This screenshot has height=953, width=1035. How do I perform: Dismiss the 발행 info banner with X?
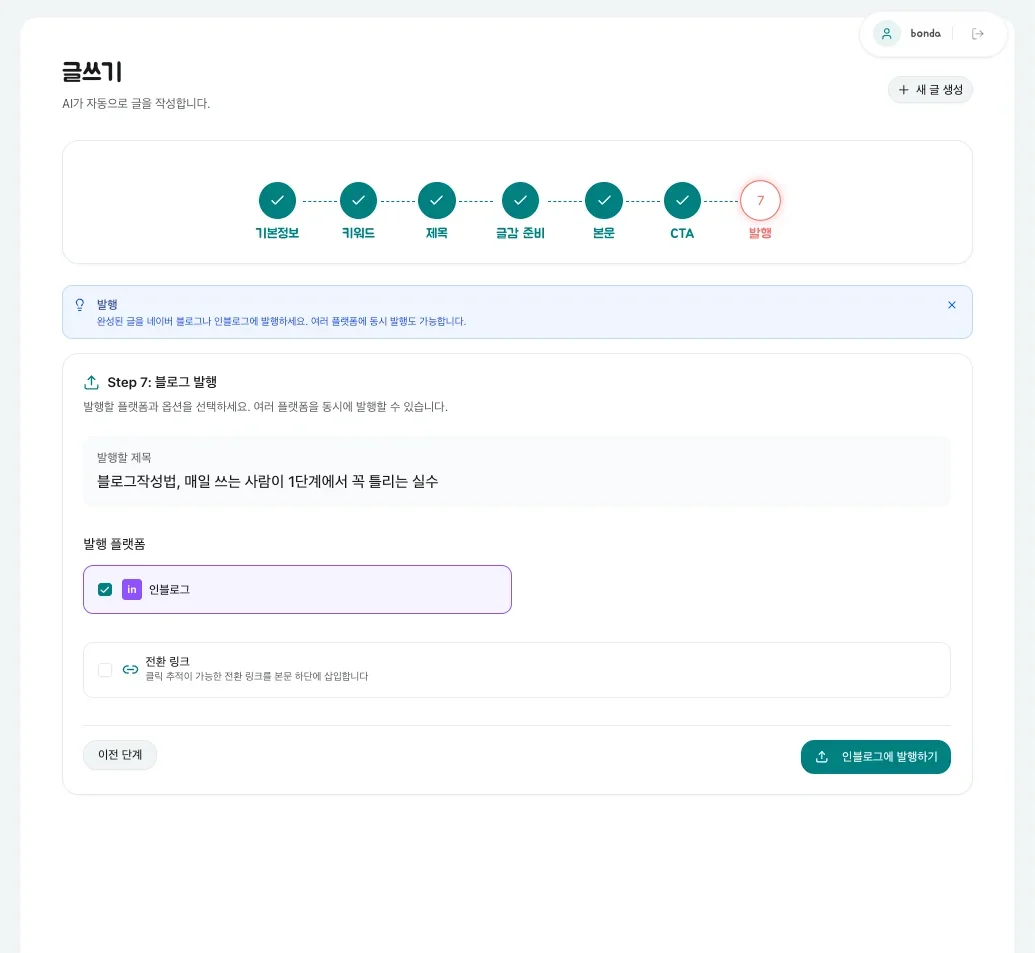[x=951, y=305]
